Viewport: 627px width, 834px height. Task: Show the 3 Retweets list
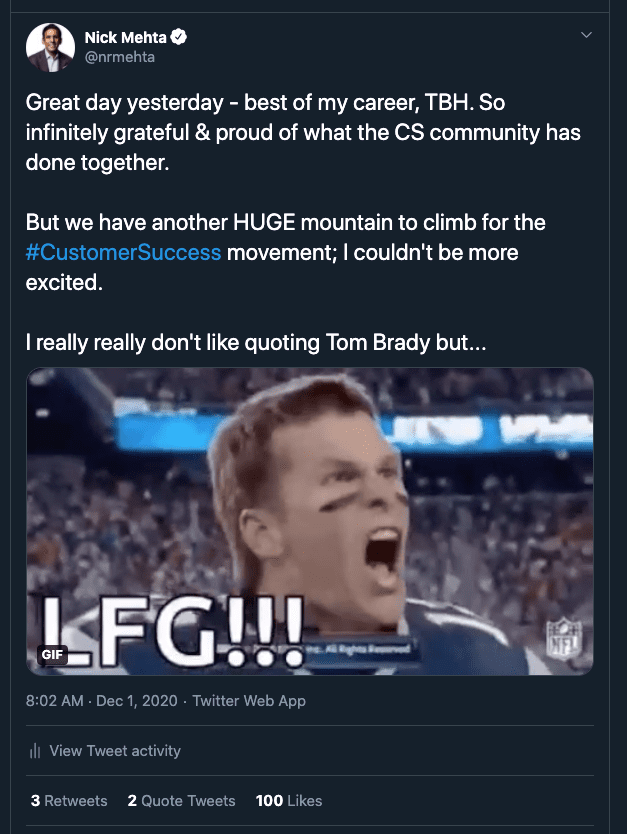pyautogui.click(x=68, y=801)
